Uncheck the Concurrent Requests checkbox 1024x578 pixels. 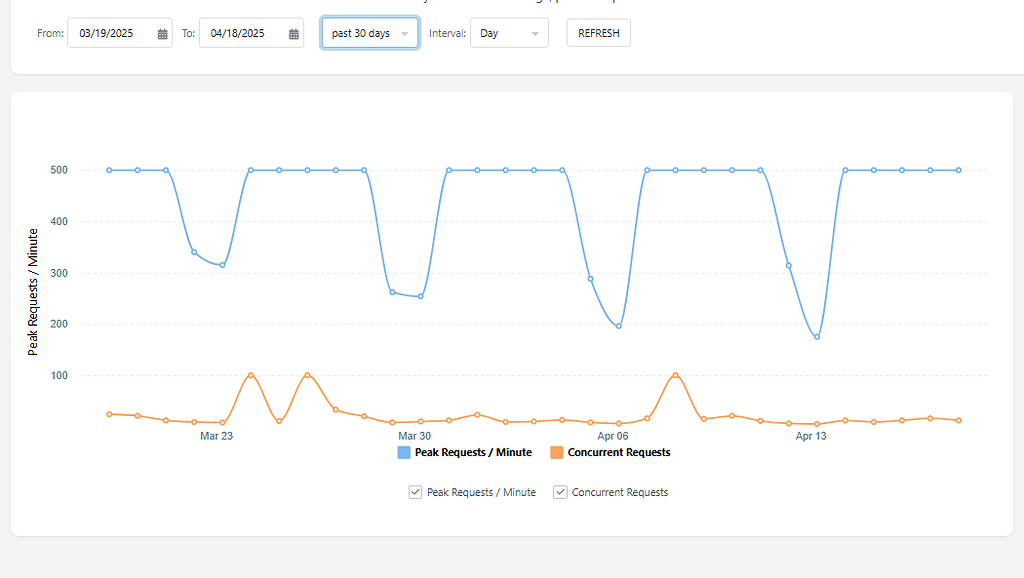pyautogui.click(x=560, y=491)
